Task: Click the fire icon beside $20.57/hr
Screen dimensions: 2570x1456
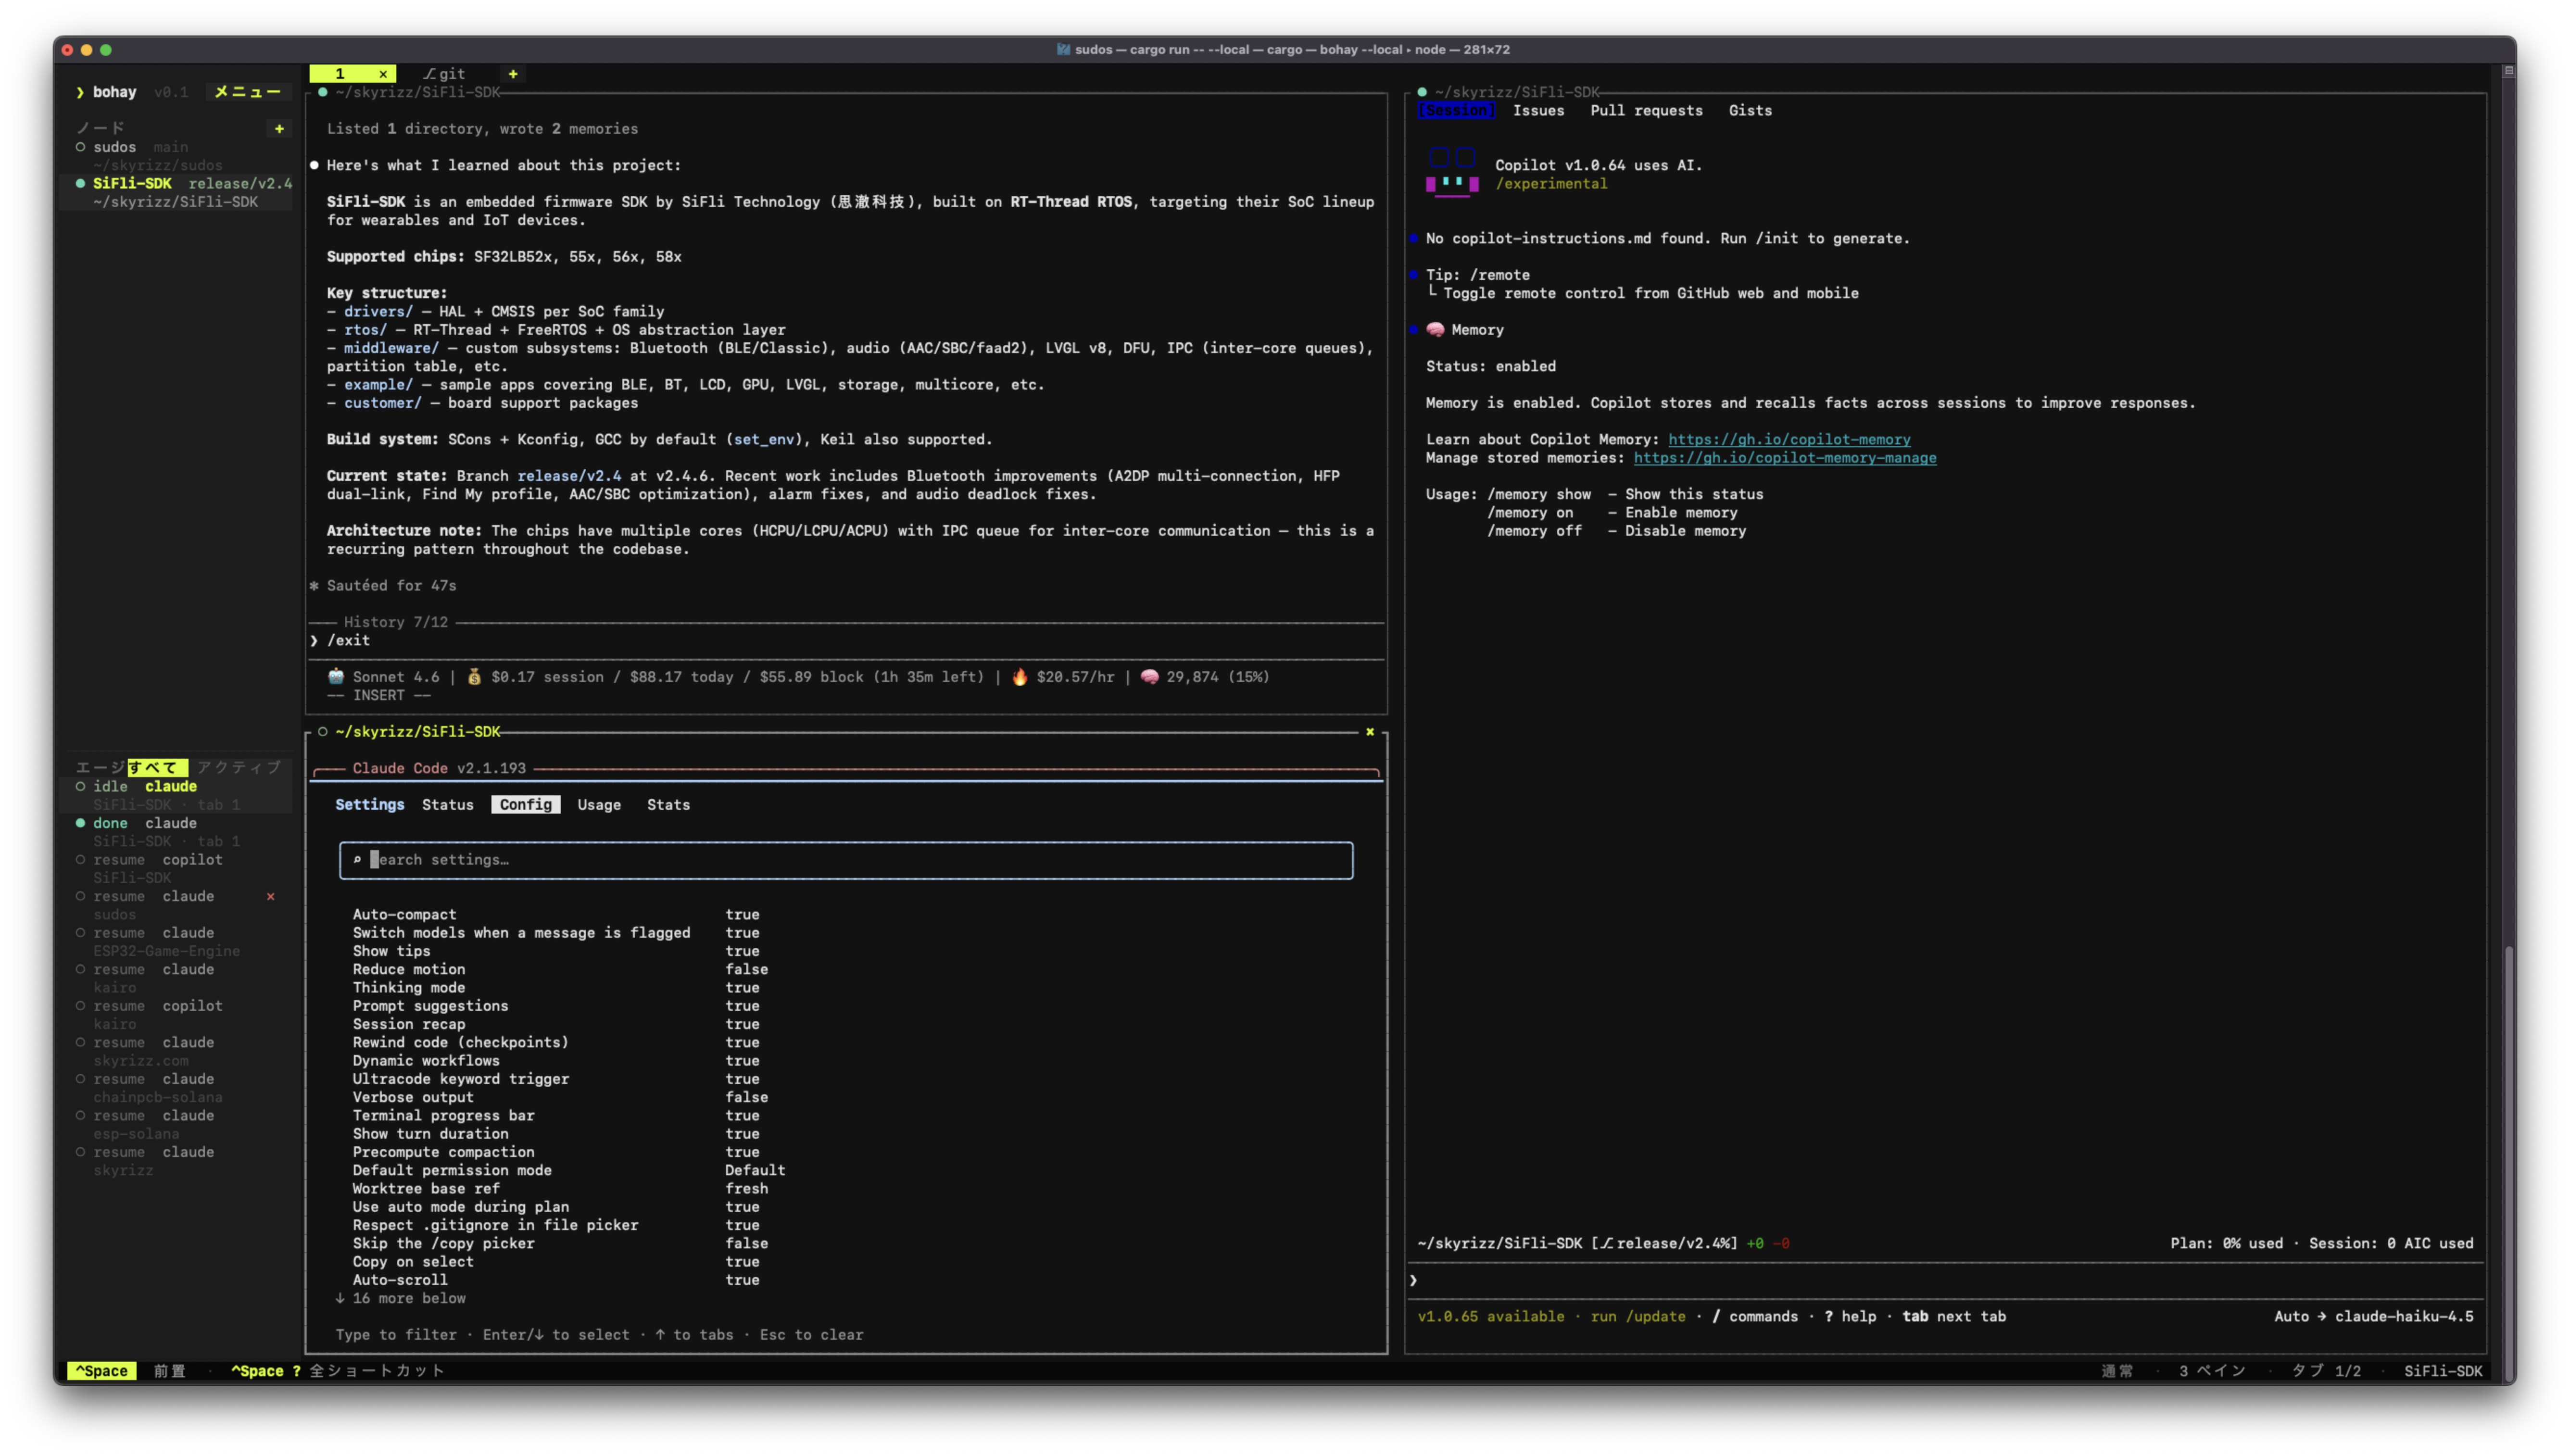Action: click(x=1020, y=677)
